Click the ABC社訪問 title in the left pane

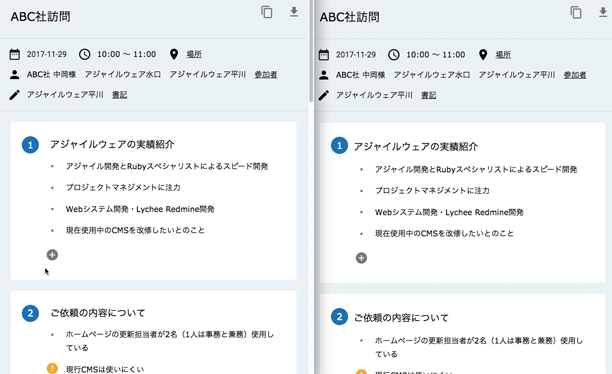click(41, 17)
